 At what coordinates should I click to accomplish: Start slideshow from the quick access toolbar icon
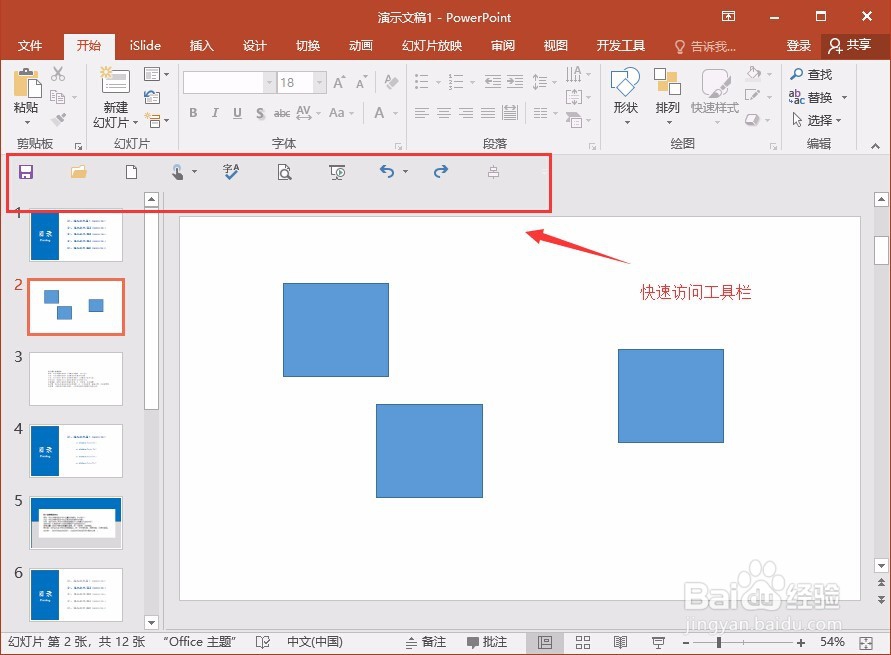(x=337, y=171)
